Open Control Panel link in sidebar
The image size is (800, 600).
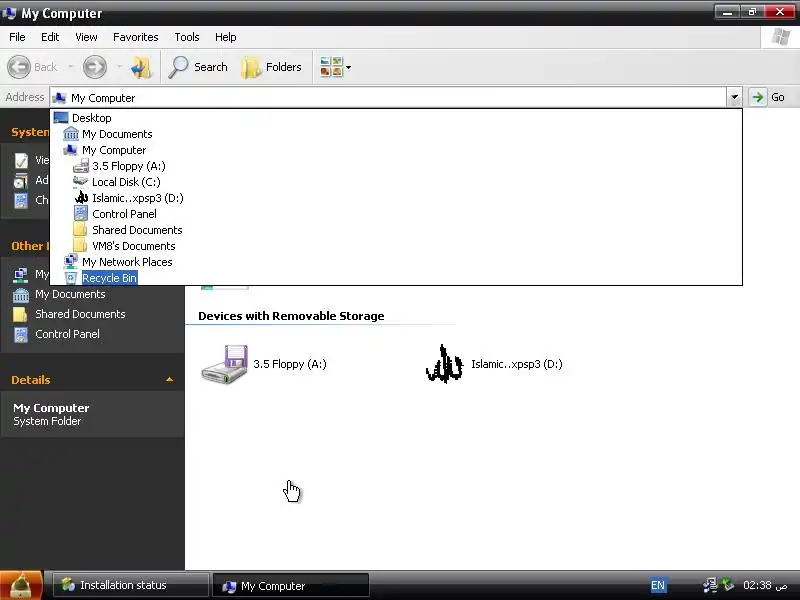click(x=67, y=334)
